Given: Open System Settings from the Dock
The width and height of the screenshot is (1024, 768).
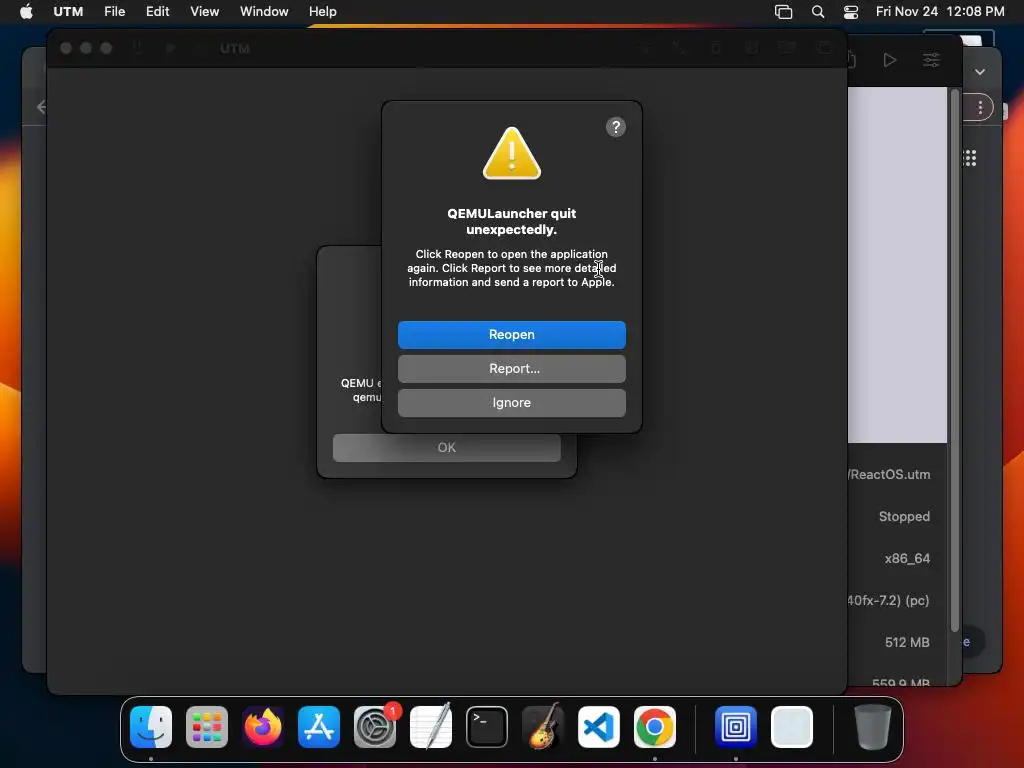Looking at the screenshot, I should 375,727.
